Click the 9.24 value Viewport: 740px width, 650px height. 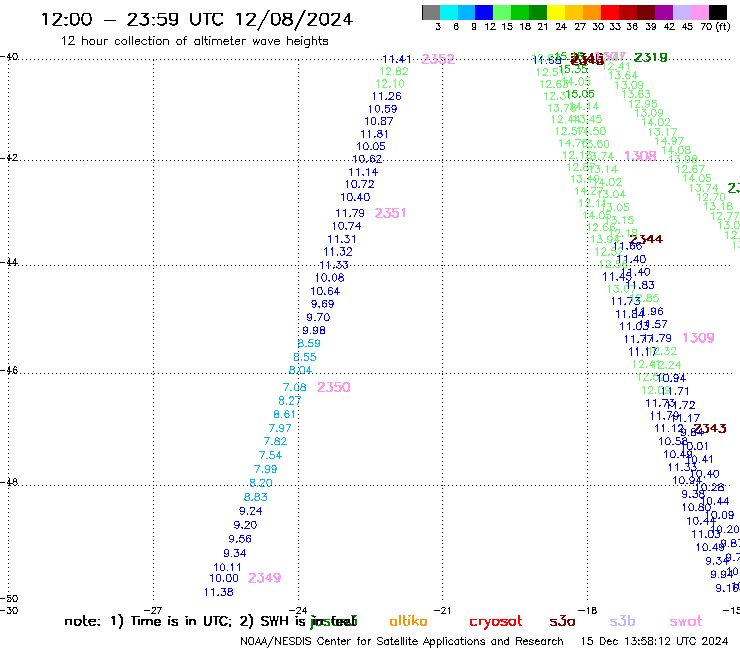(x=251, y=511)
